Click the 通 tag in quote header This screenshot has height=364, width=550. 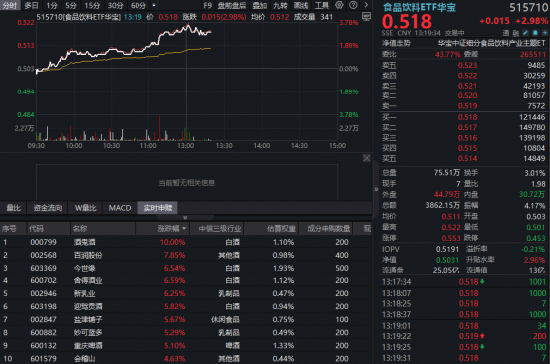point(505,33)
